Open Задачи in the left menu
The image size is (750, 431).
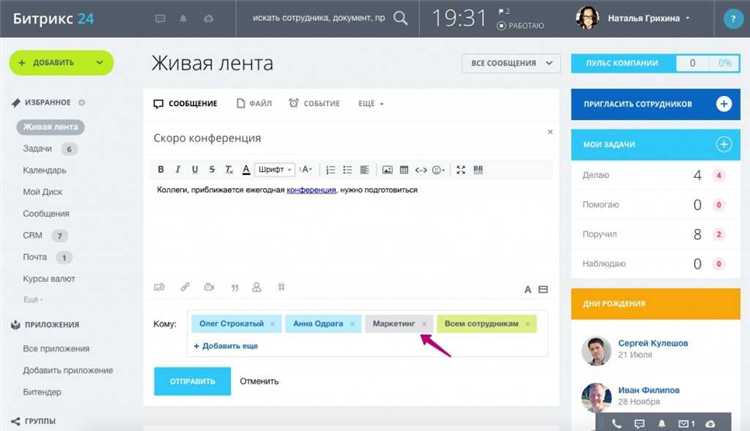[x=37, y=149]
